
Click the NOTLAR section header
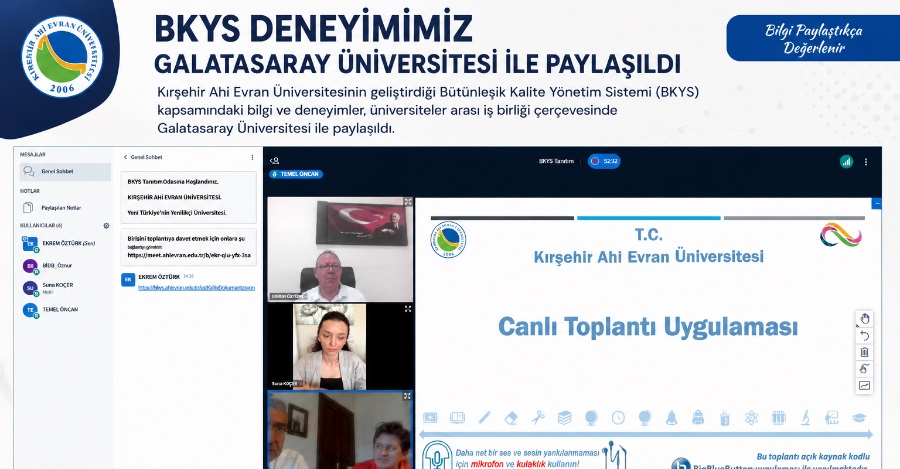click(30, 191)
